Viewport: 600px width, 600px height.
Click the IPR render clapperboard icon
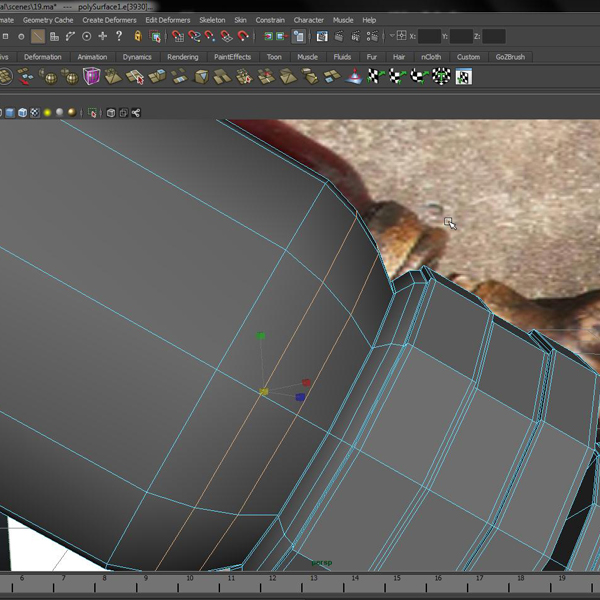pos(355,36)
